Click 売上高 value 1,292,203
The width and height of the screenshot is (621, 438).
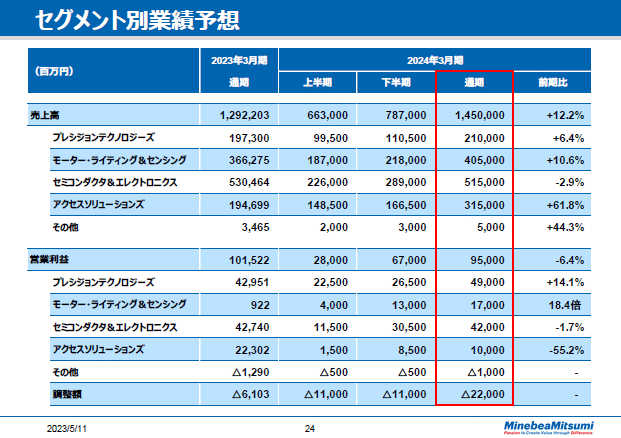[244, 115]
